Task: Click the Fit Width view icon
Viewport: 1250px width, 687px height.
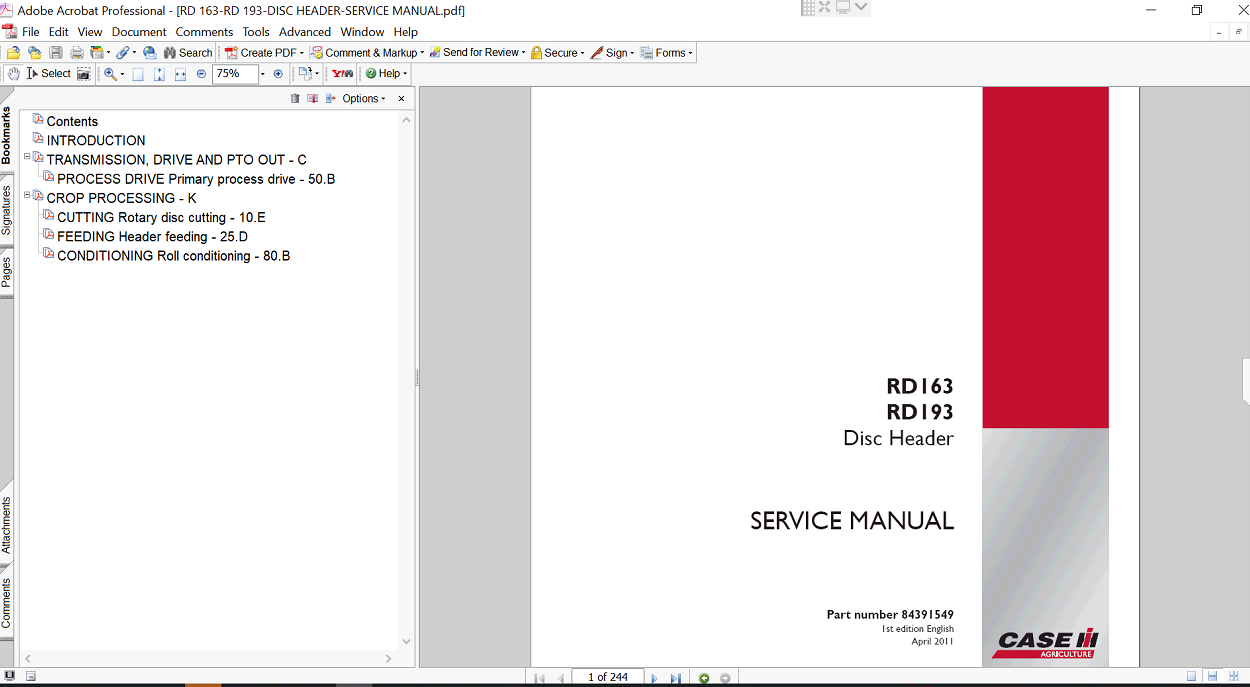Action: (x=179, y=73)
